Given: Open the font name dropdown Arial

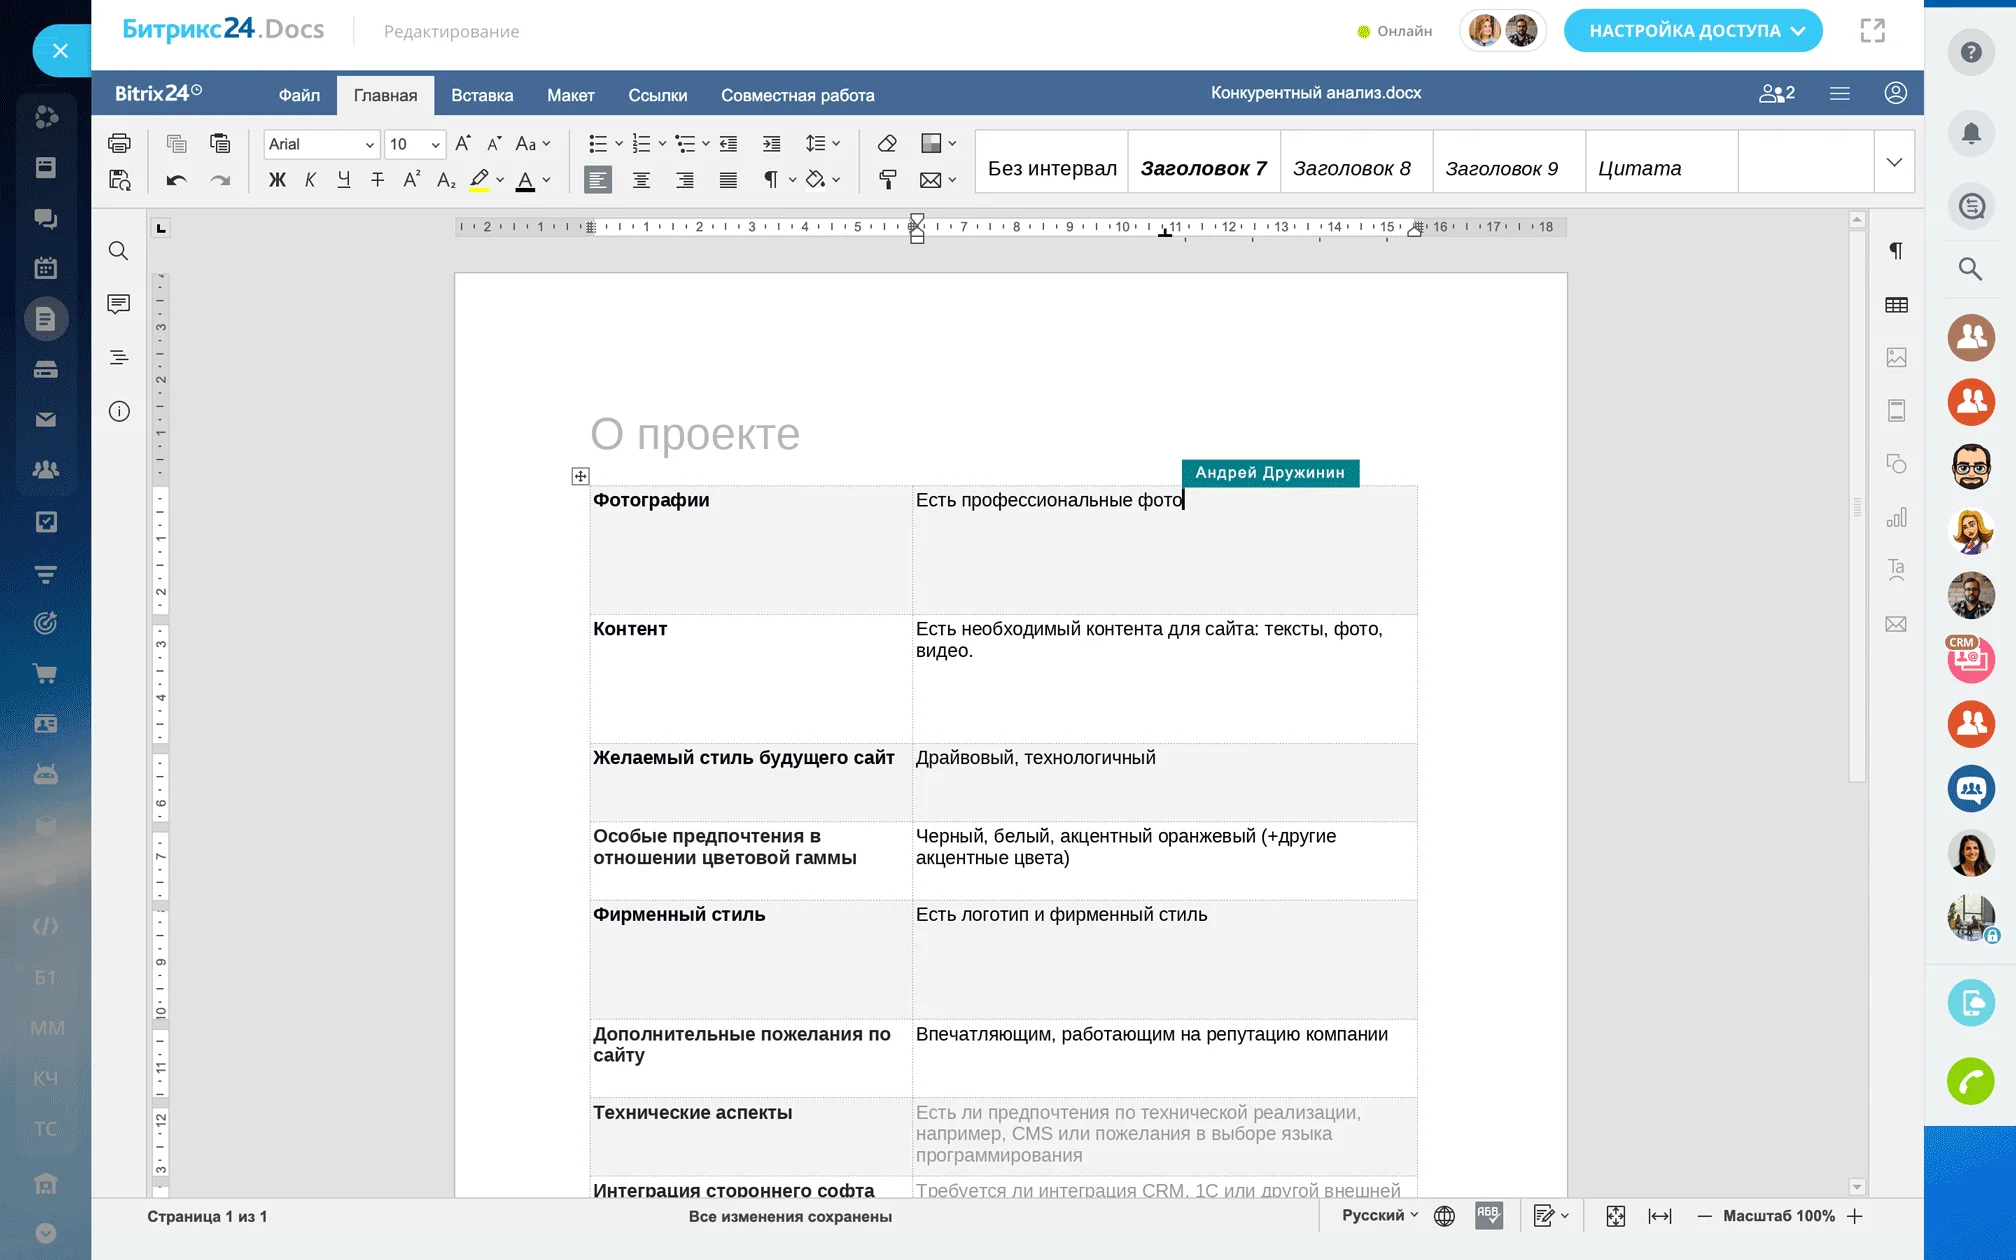Looking at the screenshot, I should [x=321, y=144].
